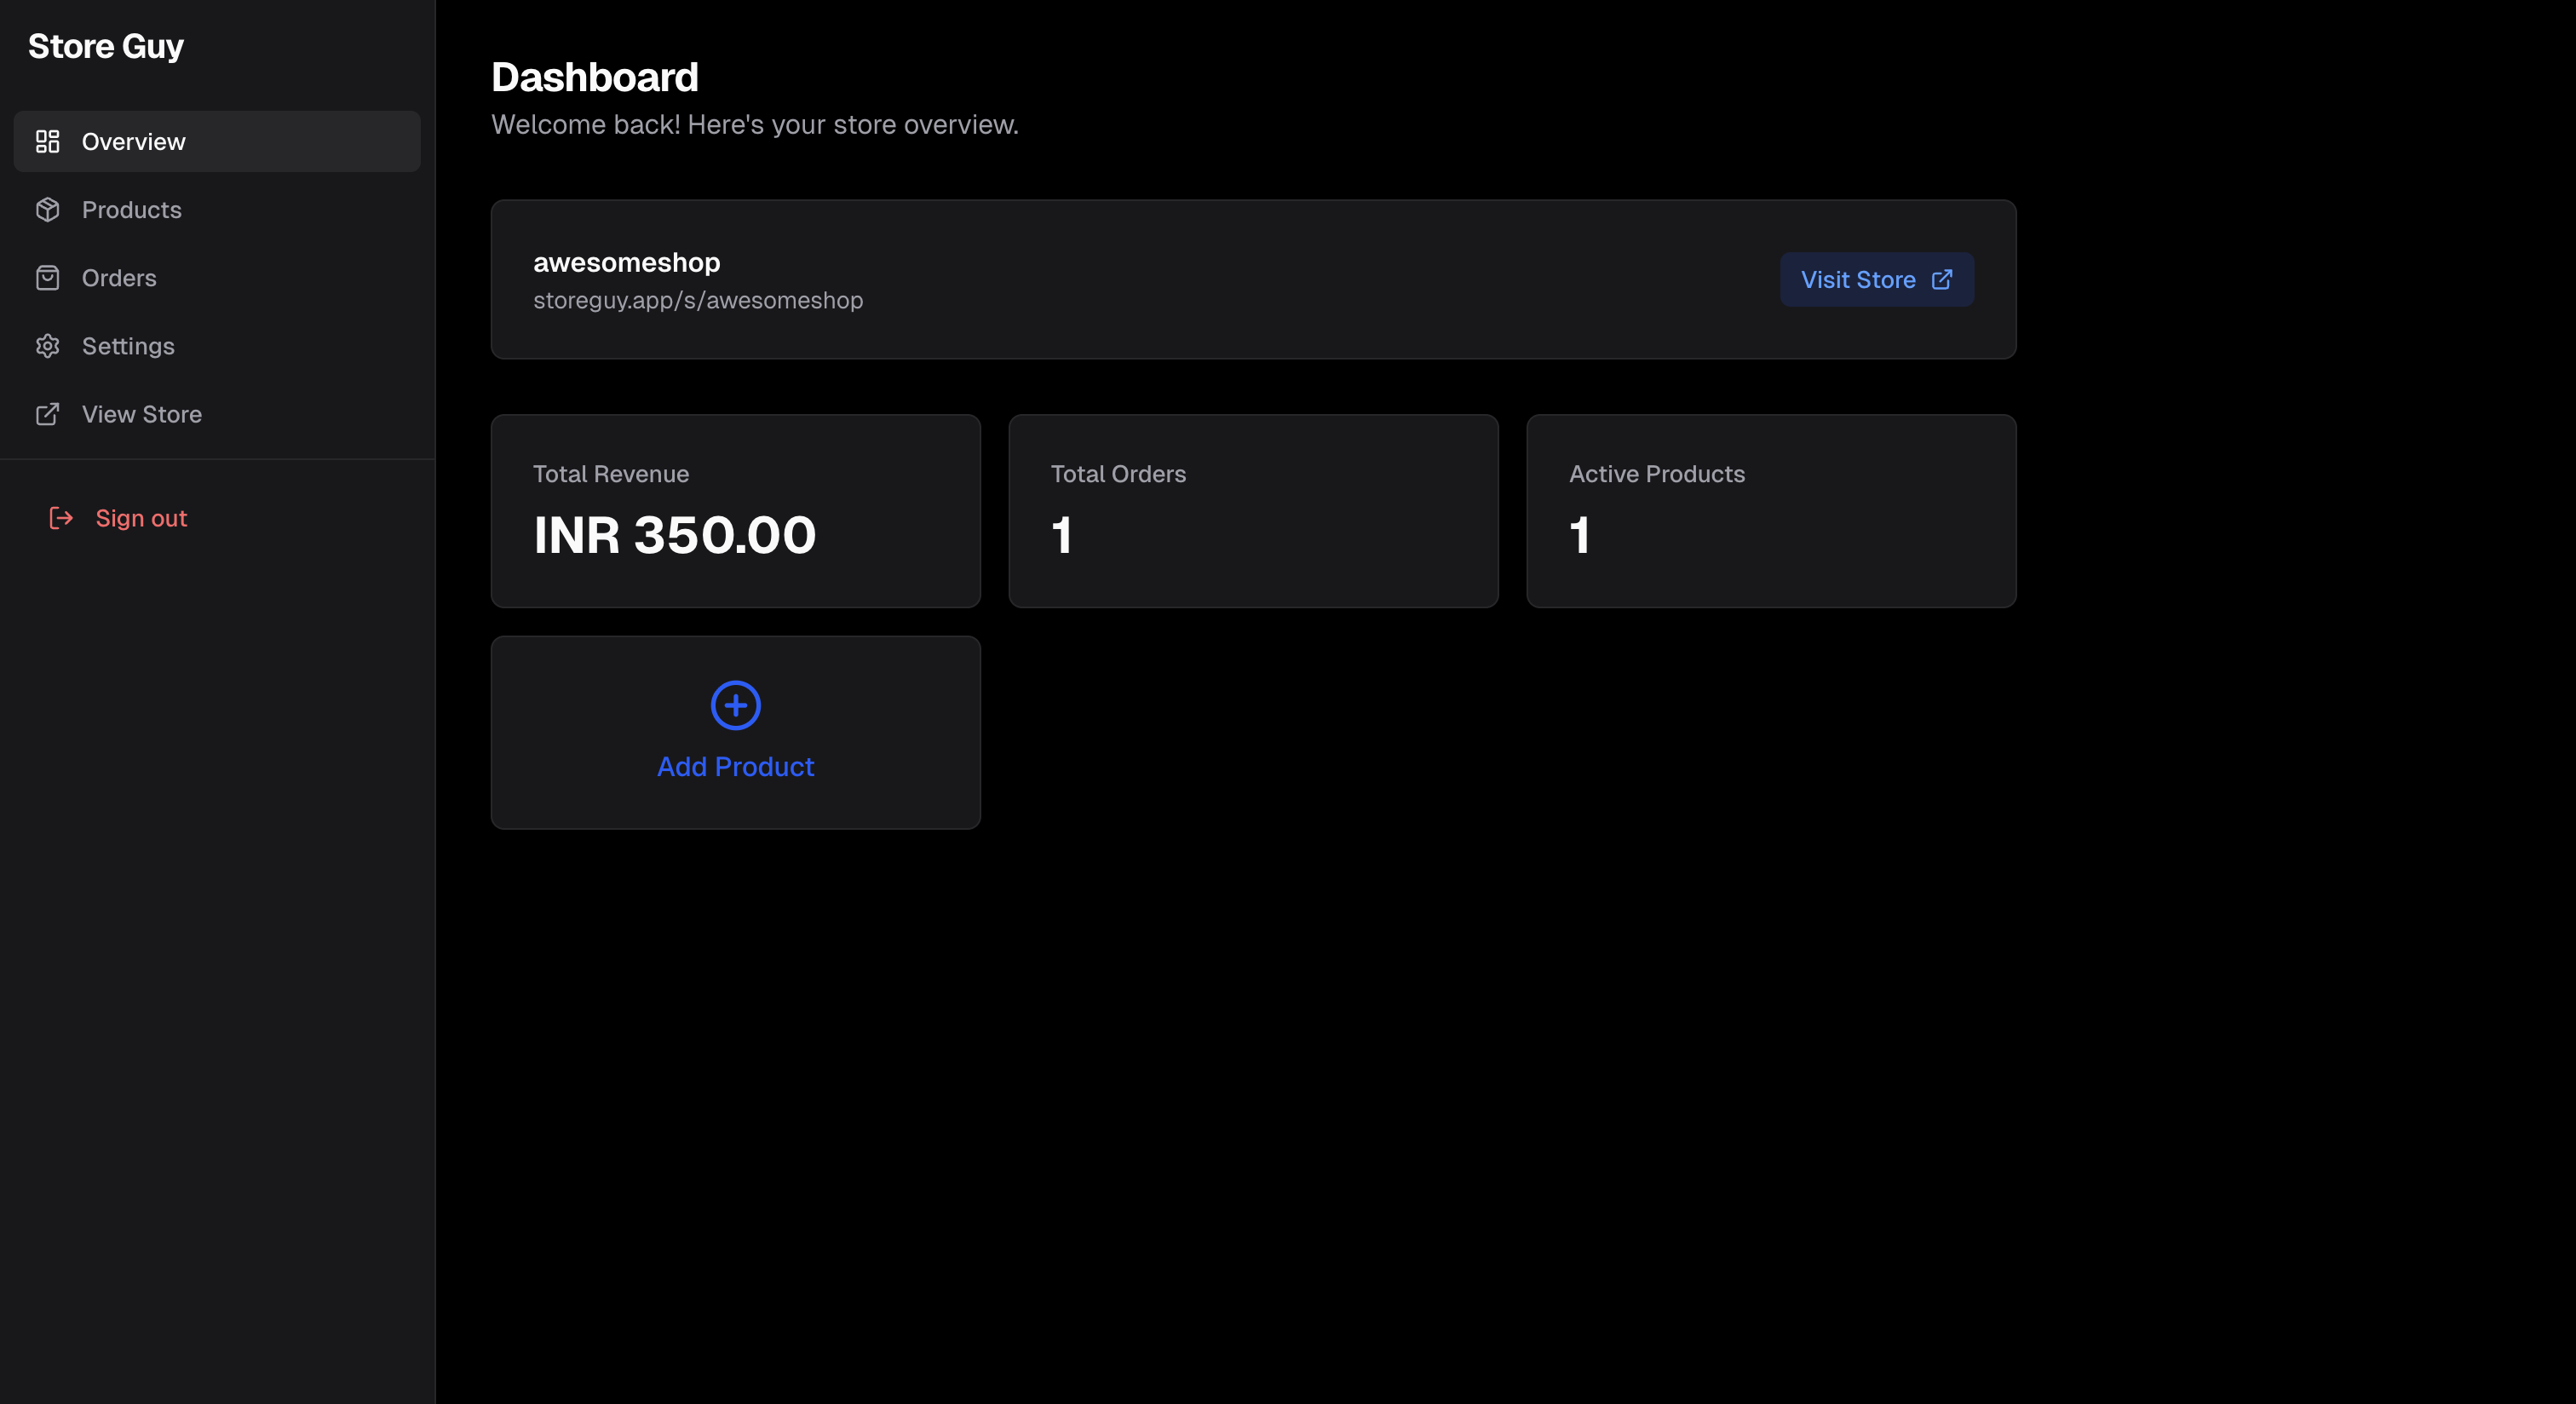Image resolution: width=2576 pixels, height=1404 pixels.
Task: Click the View Store external-link icon
Action: coord(47,414)
